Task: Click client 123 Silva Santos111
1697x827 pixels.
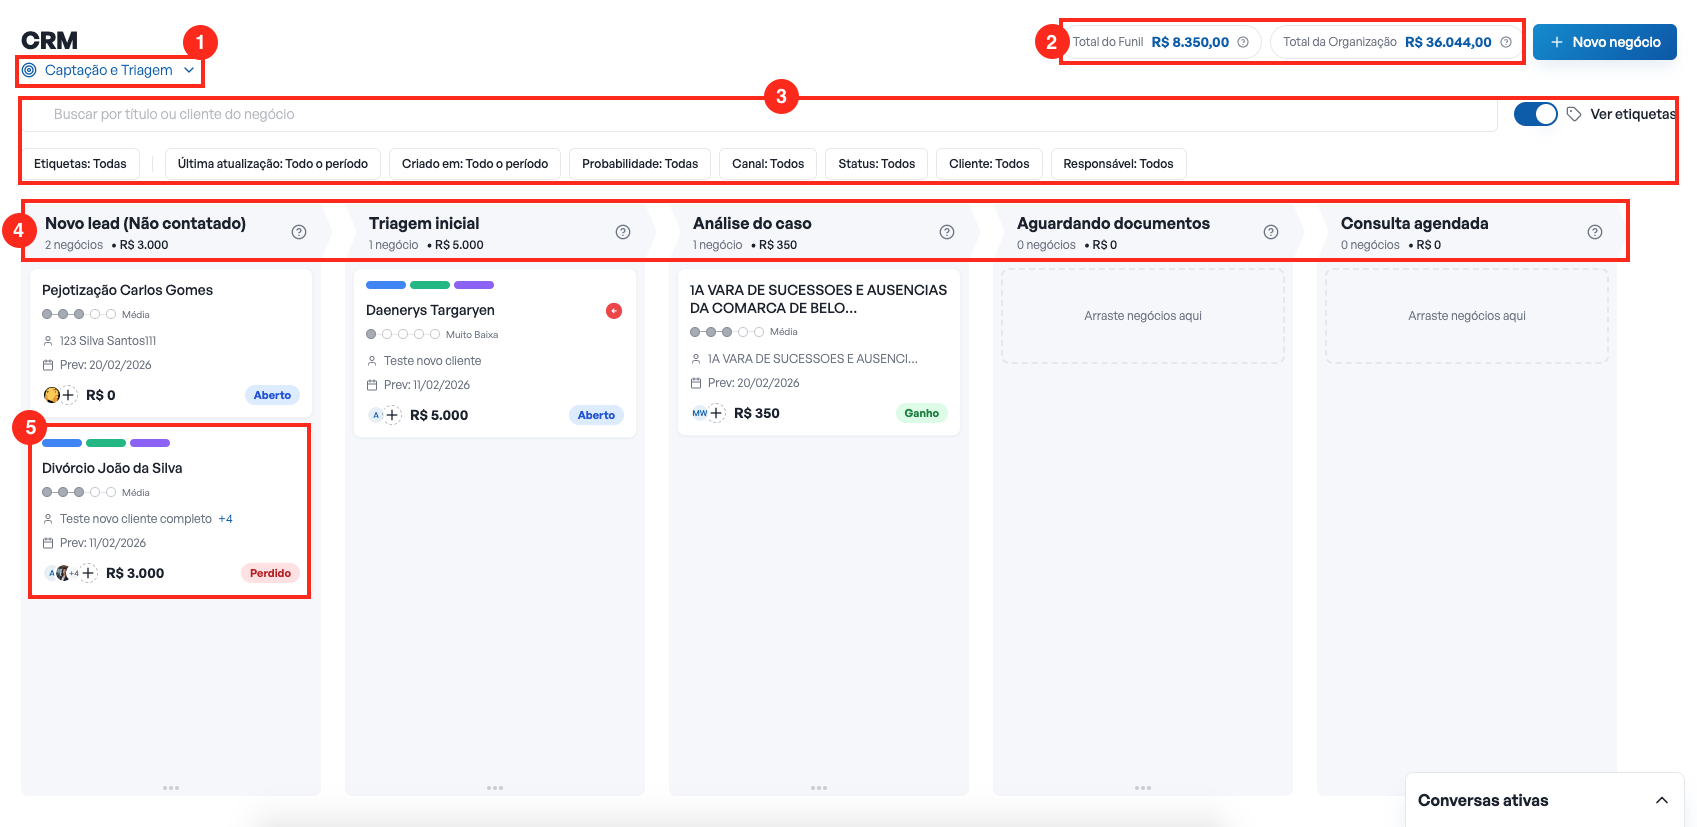Action: pyautogui.click(x=108, y=341)
